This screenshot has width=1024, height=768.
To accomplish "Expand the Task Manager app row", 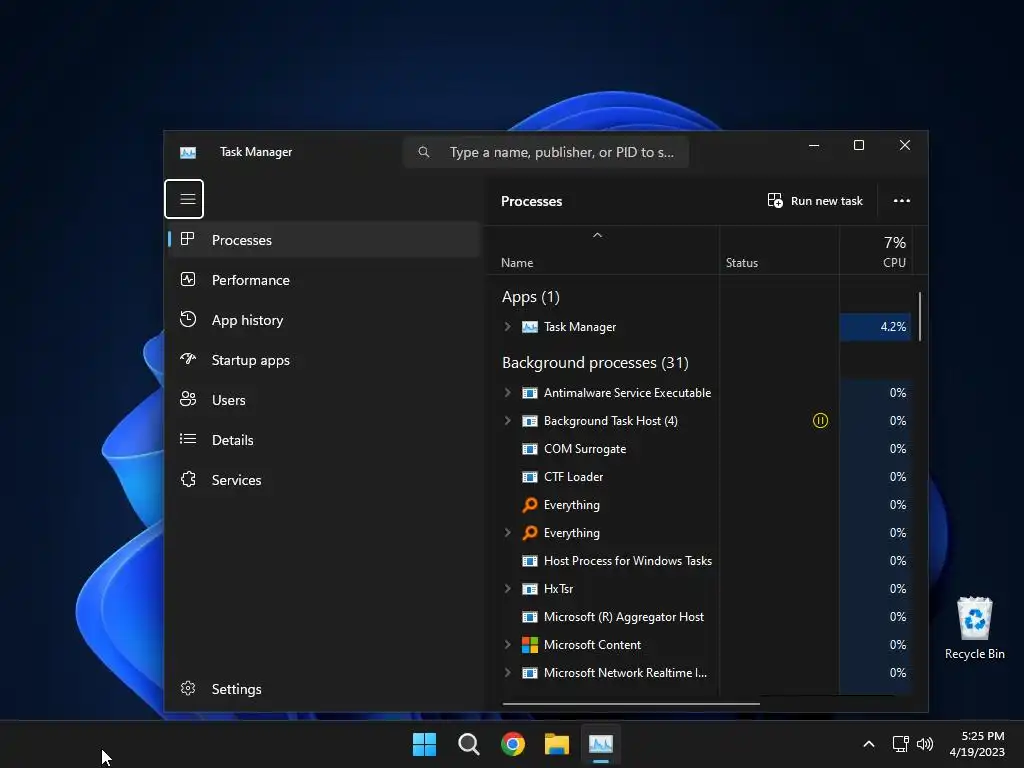I will [x=507, y=327].
